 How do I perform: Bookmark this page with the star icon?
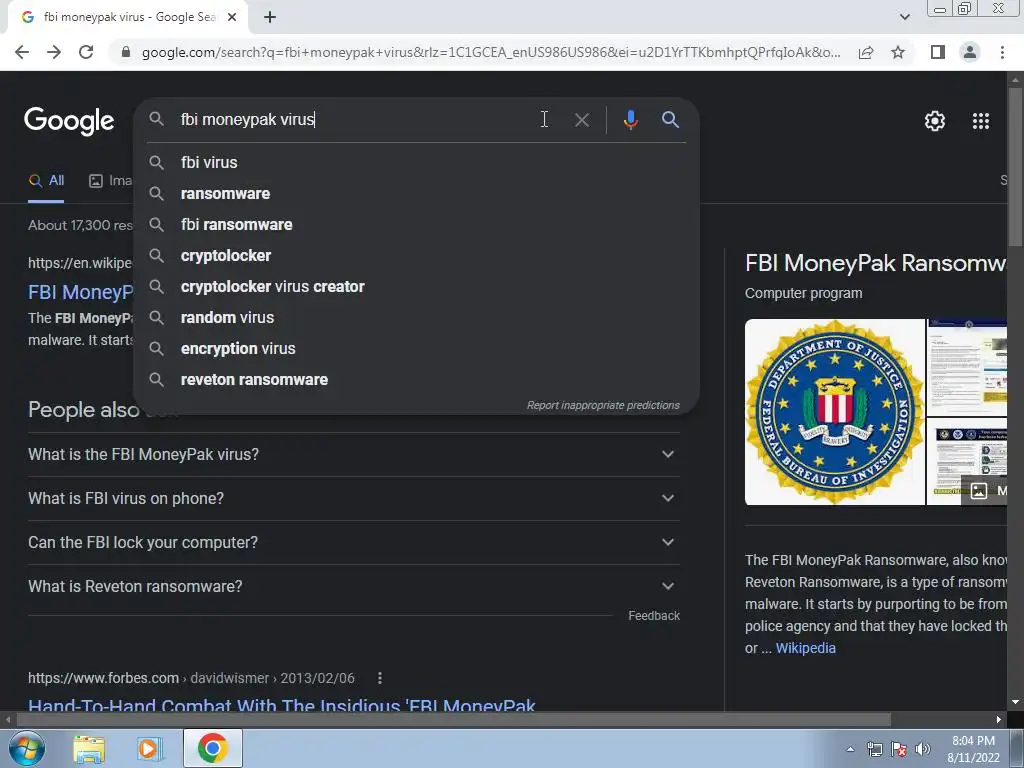click(898, 52)
